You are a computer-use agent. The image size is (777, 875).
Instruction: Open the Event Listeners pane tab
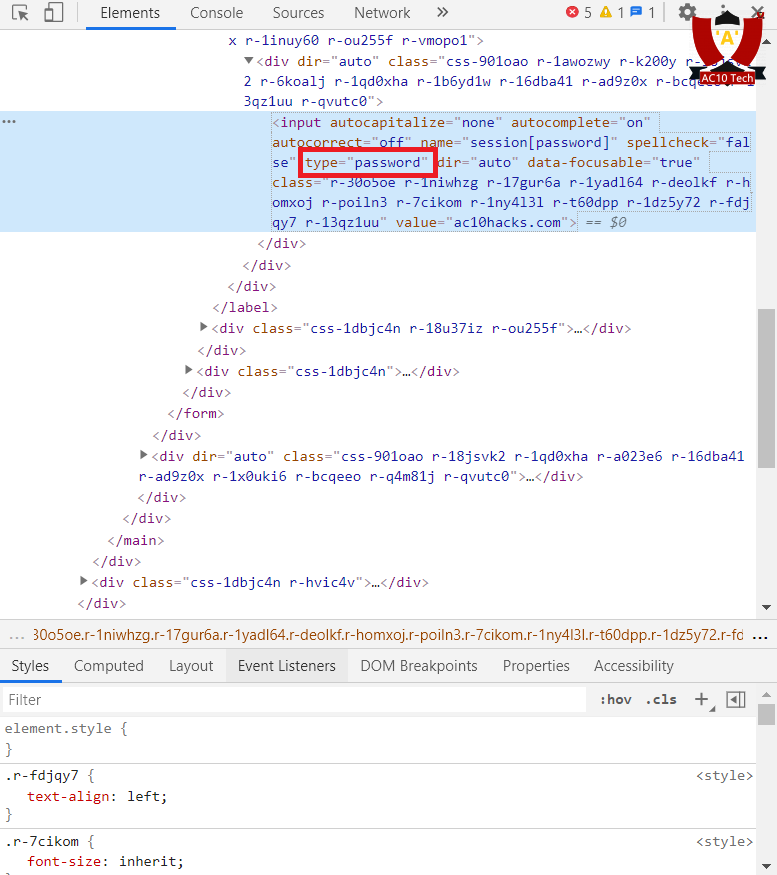[286, 666]
